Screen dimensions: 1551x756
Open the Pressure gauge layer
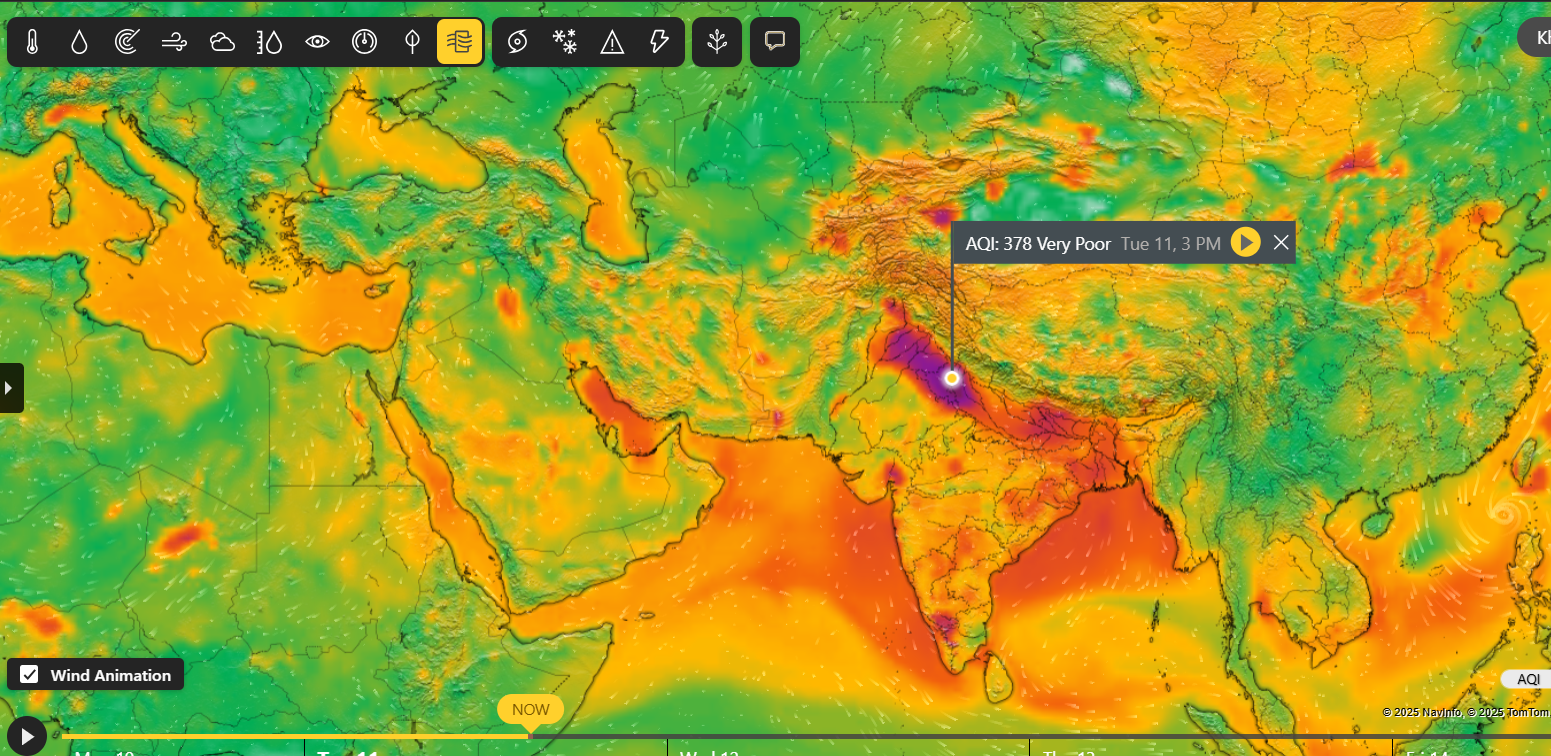click(364, 42)
